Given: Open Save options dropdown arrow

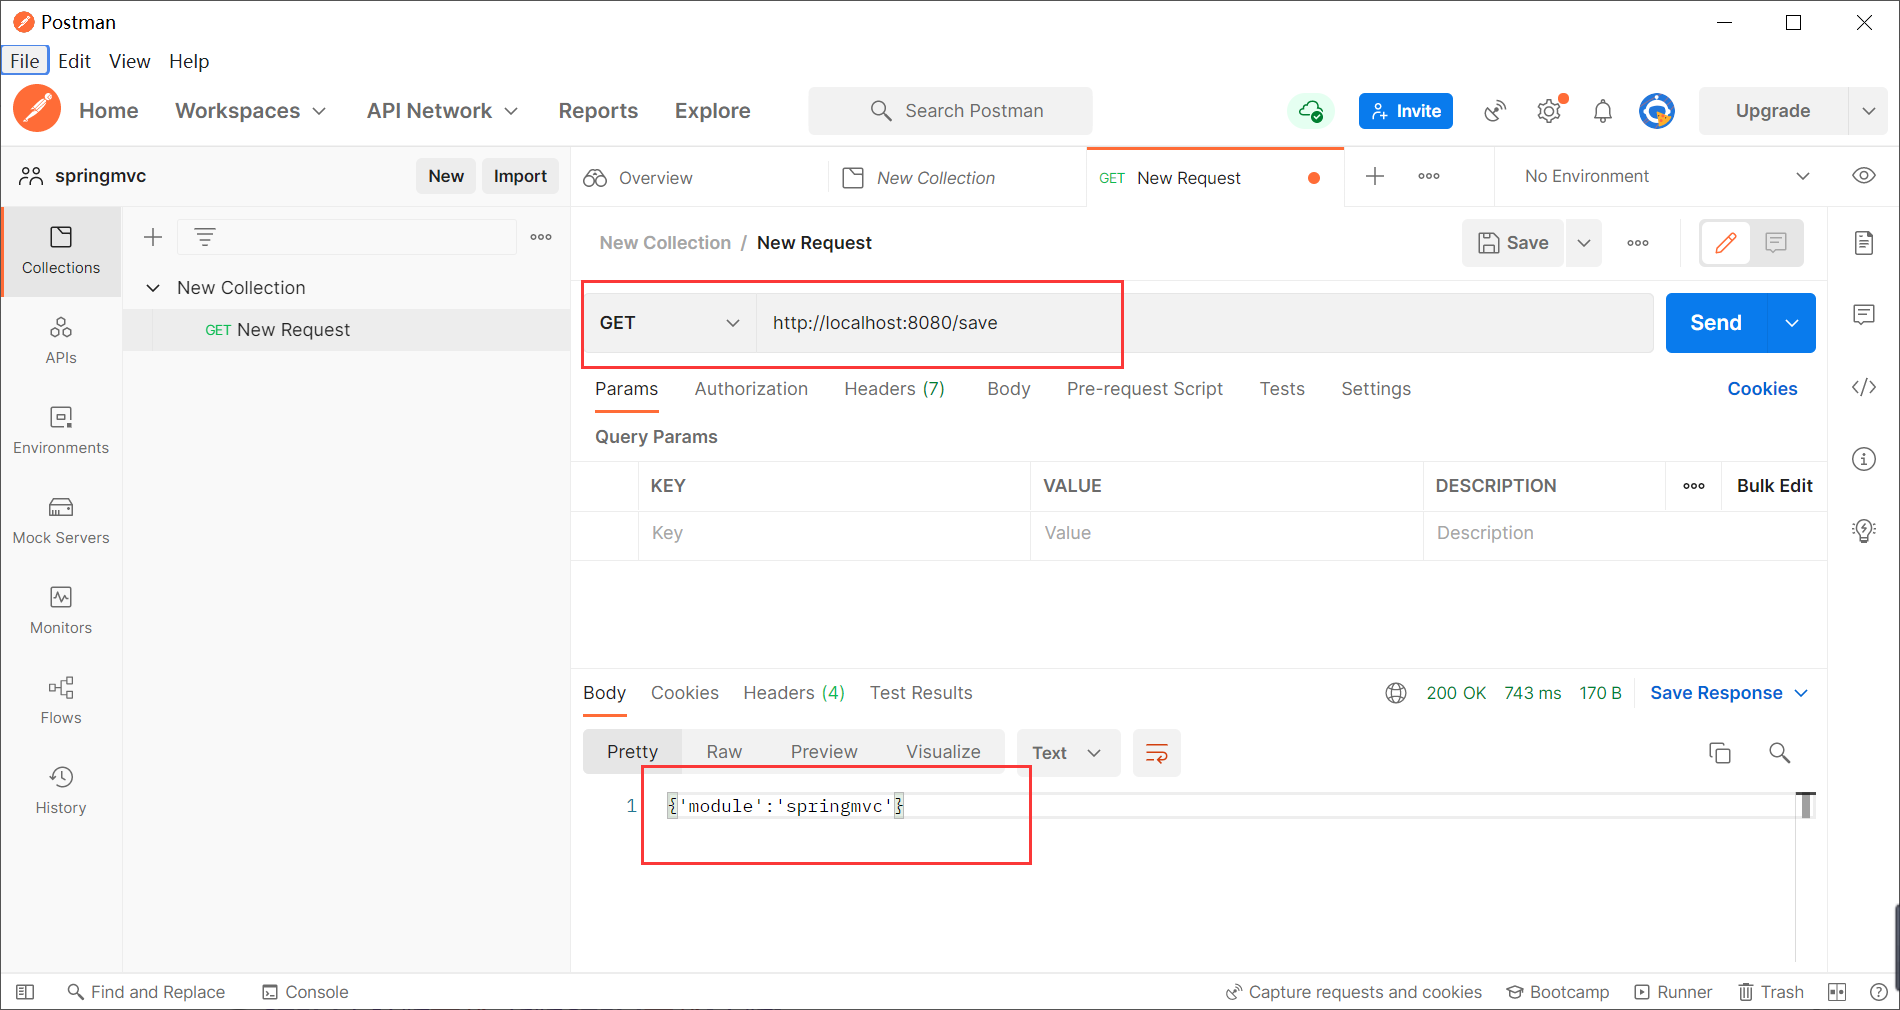Looking at the screenshot, I should pos(1584,243).
